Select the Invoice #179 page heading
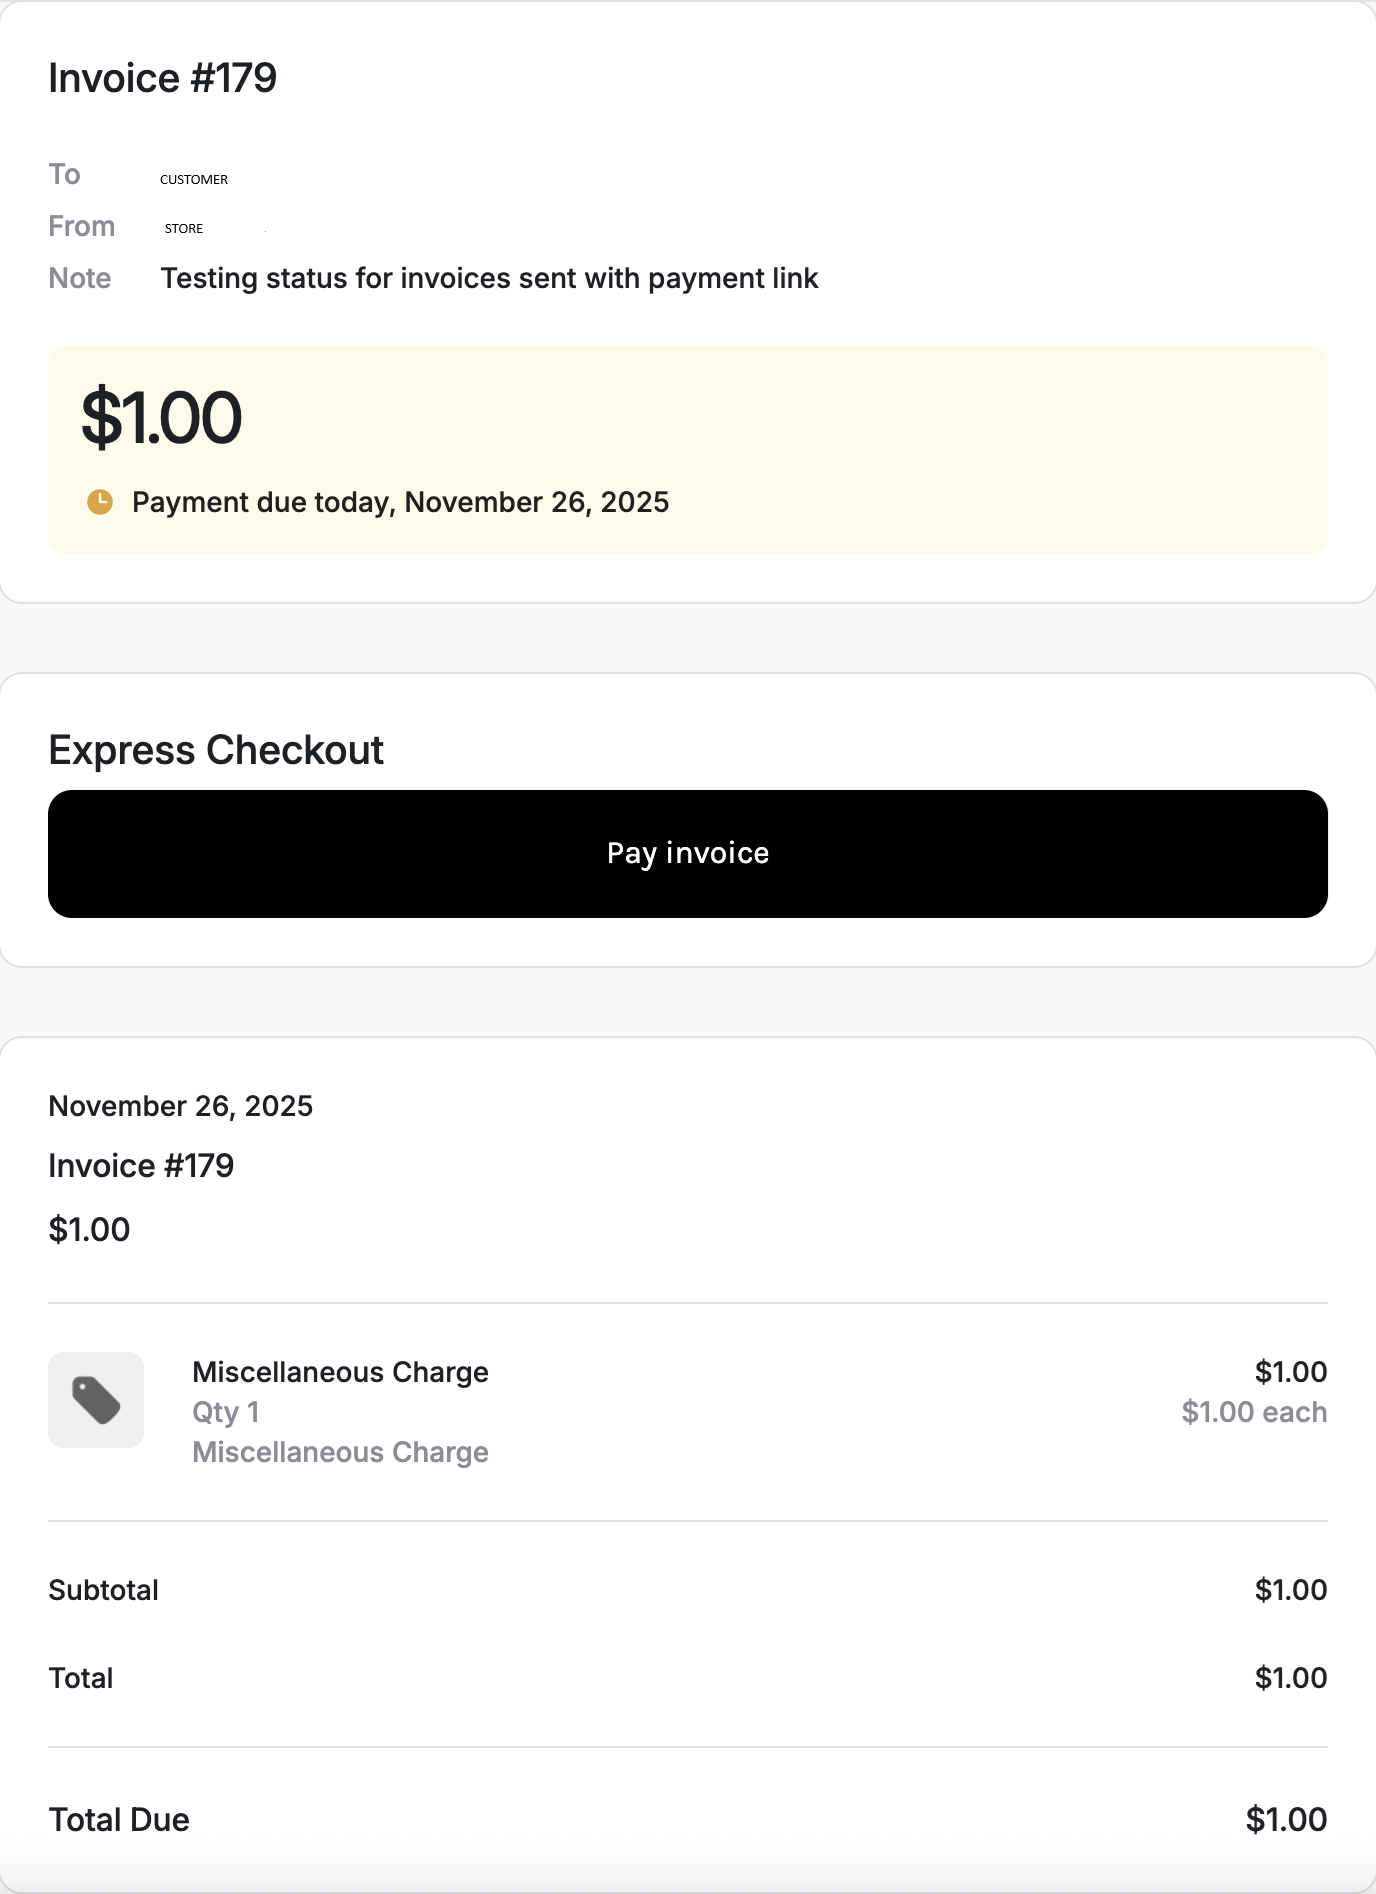 coord(163,78)
